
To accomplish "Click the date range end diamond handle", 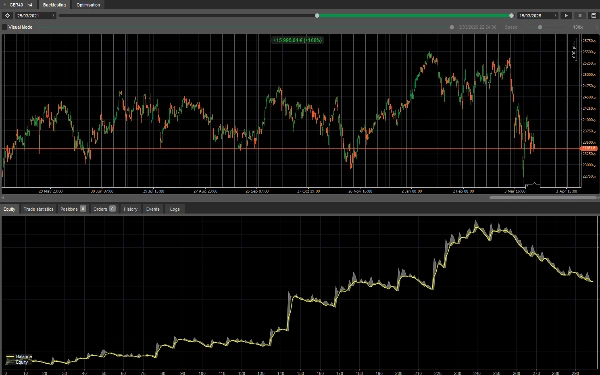I will pyautogui.click(x=512, y=16).
